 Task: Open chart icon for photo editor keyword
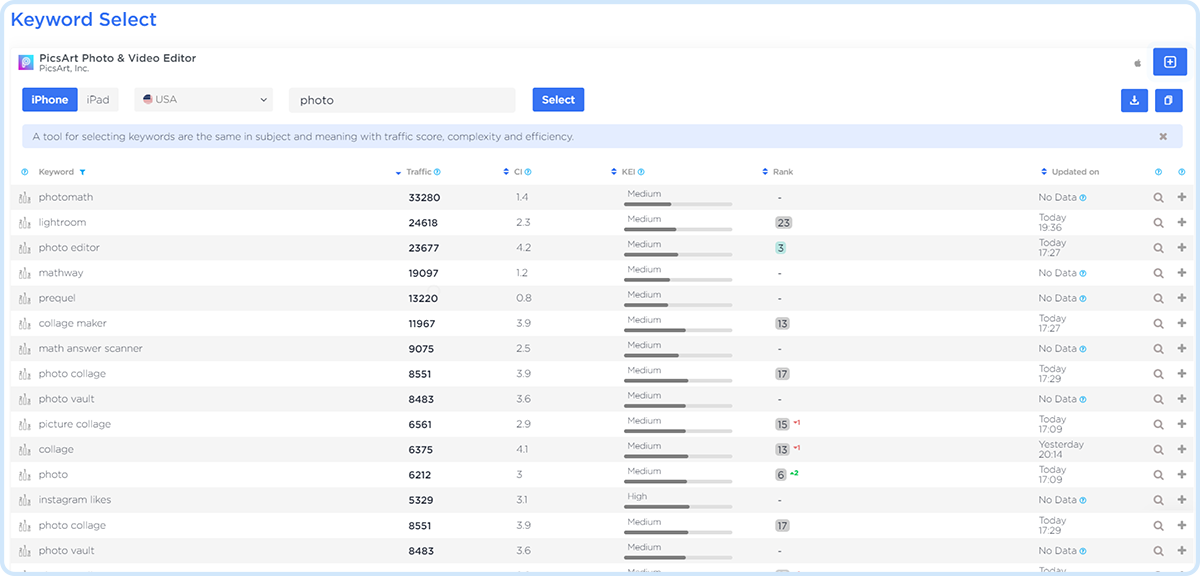point(25,248)
